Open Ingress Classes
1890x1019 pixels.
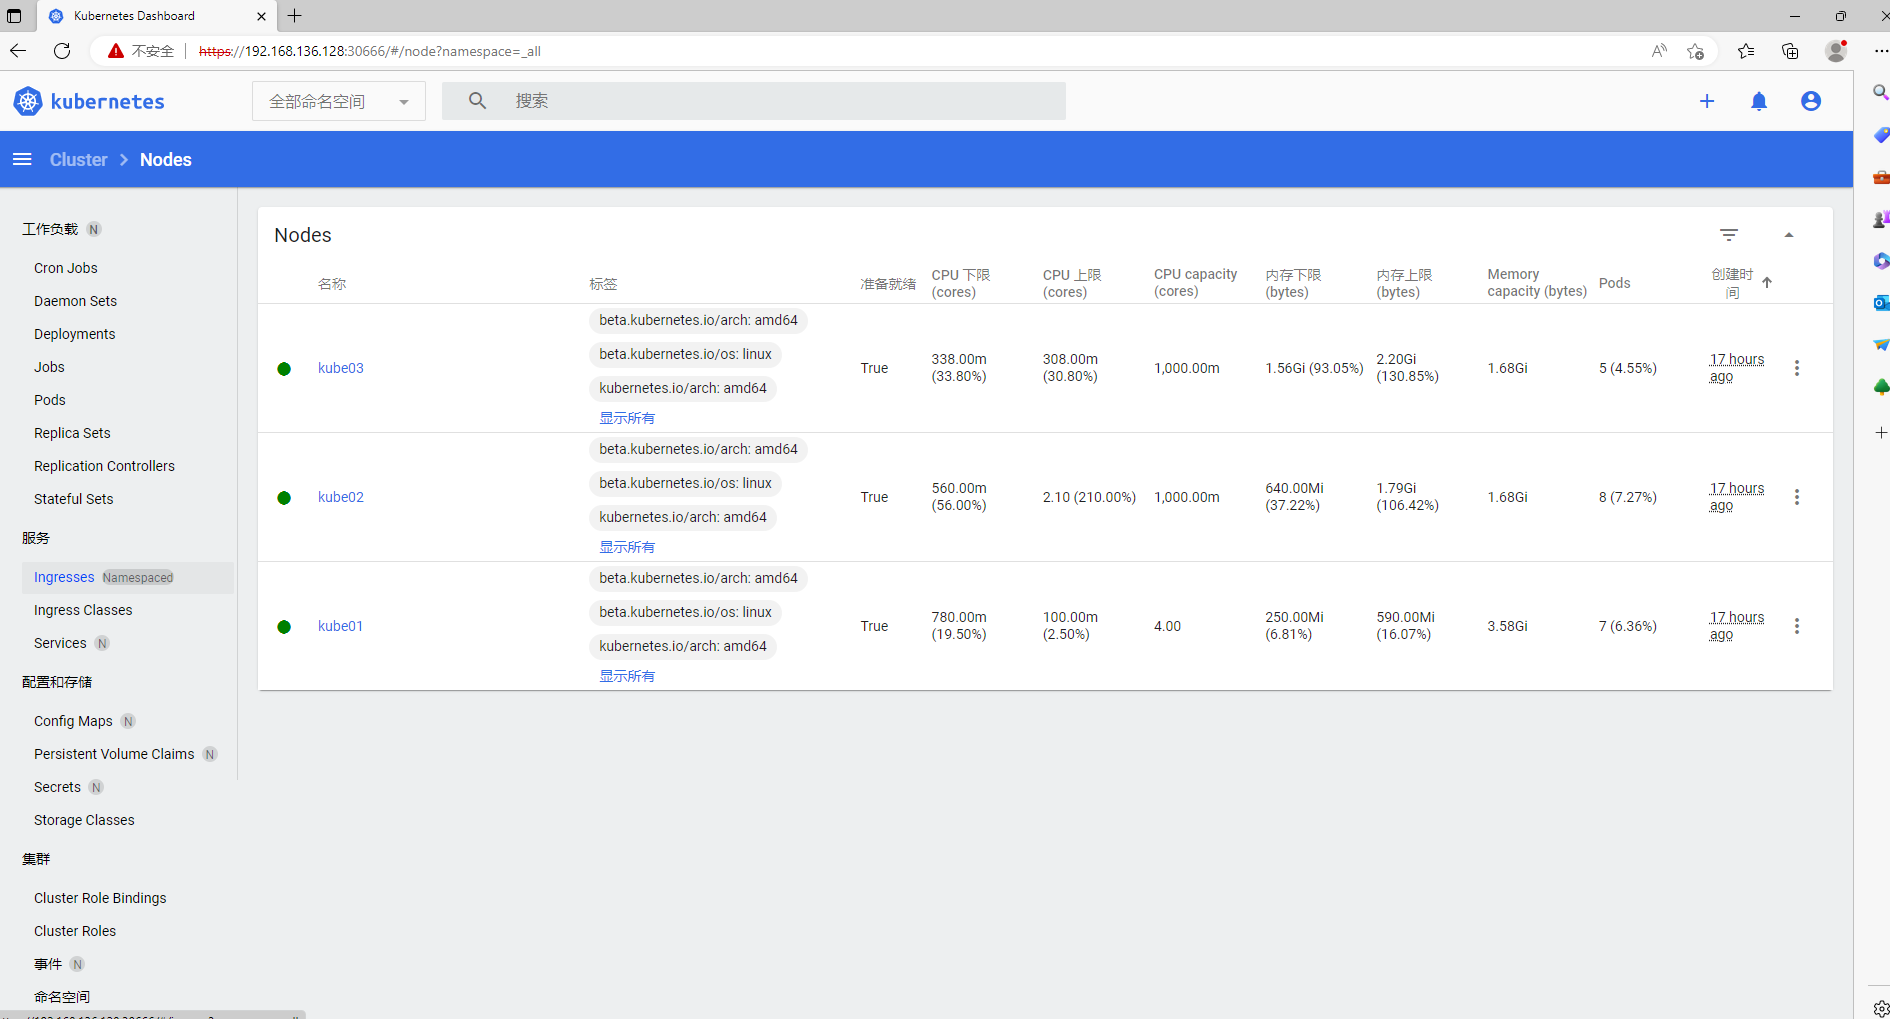[83, 610]
